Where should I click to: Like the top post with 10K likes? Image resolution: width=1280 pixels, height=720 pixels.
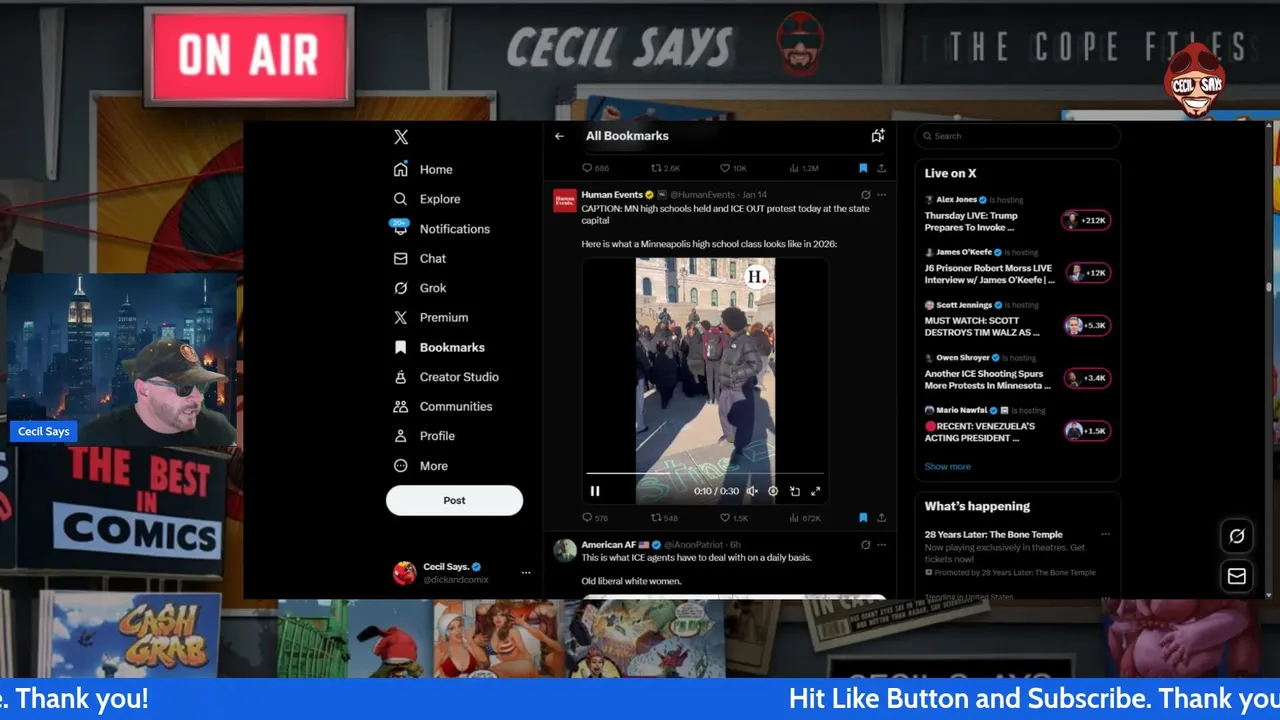click(734, 168)
